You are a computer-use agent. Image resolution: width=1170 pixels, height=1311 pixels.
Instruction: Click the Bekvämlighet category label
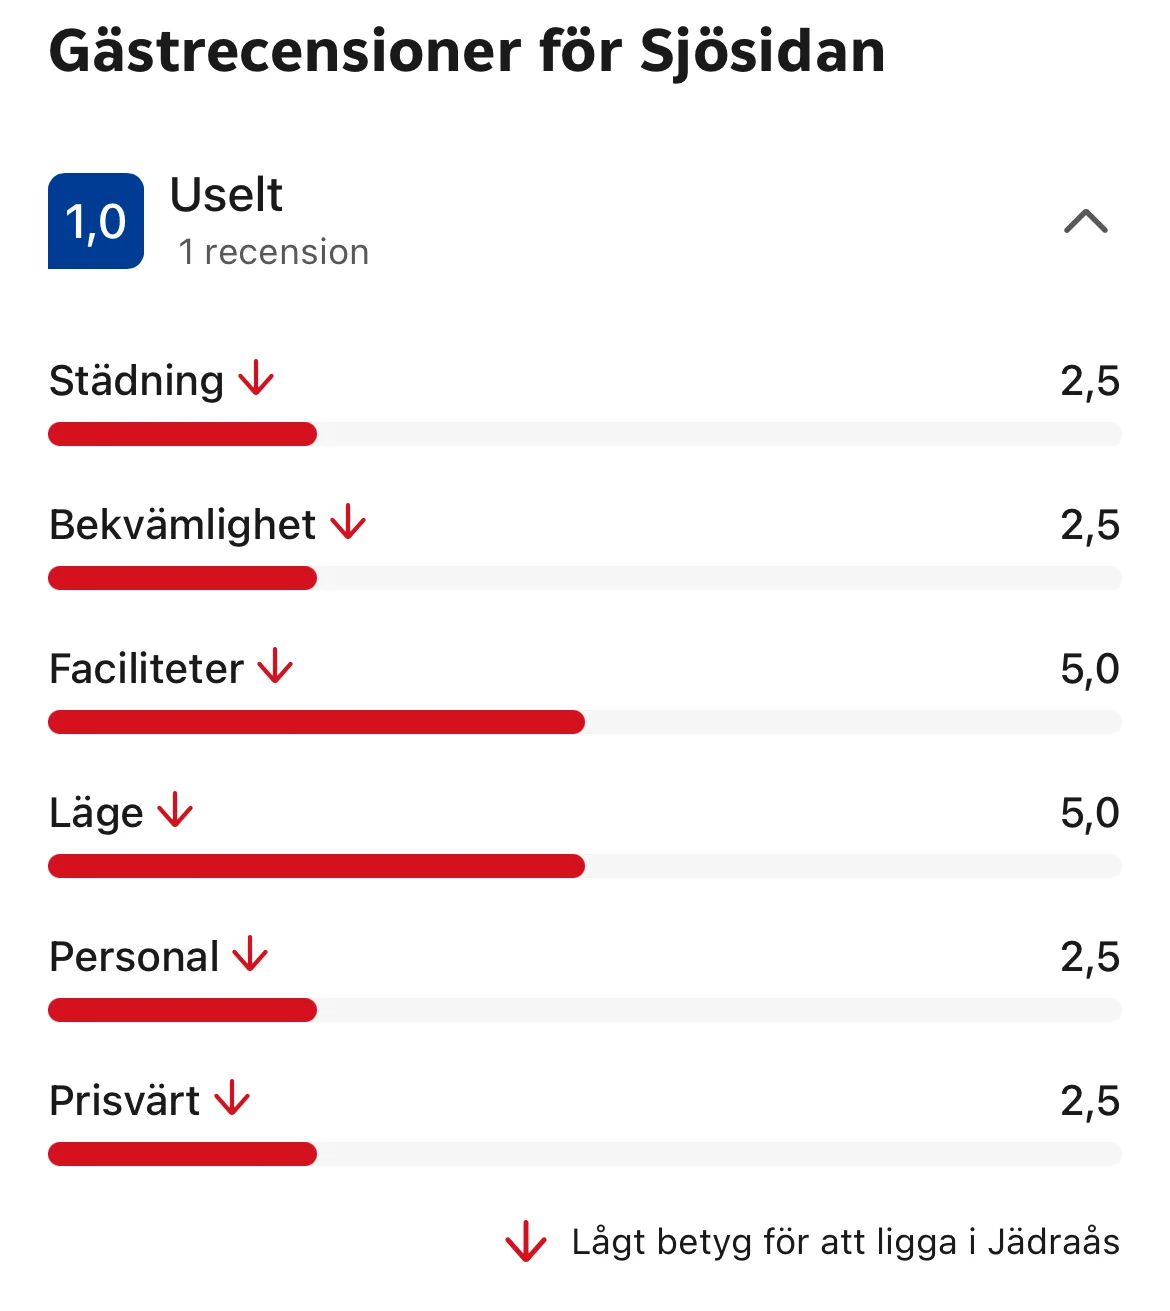(x=182, y=525)
